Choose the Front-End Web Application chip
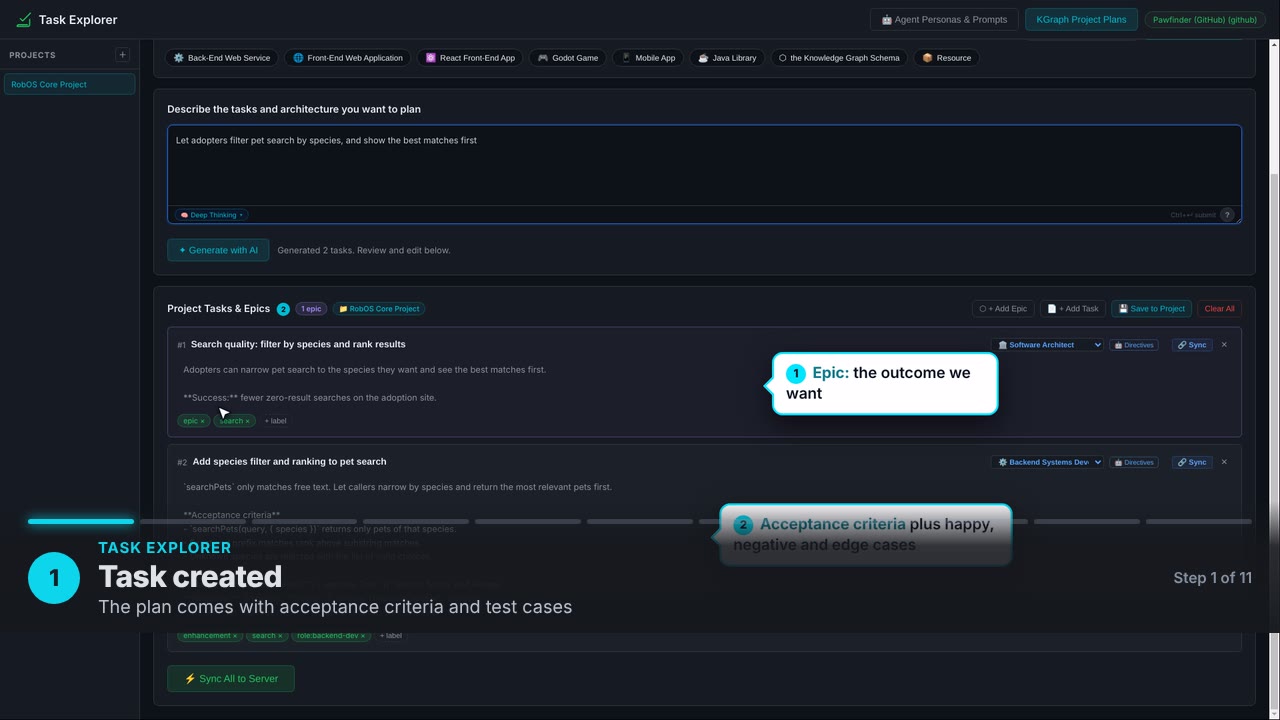 348,58
